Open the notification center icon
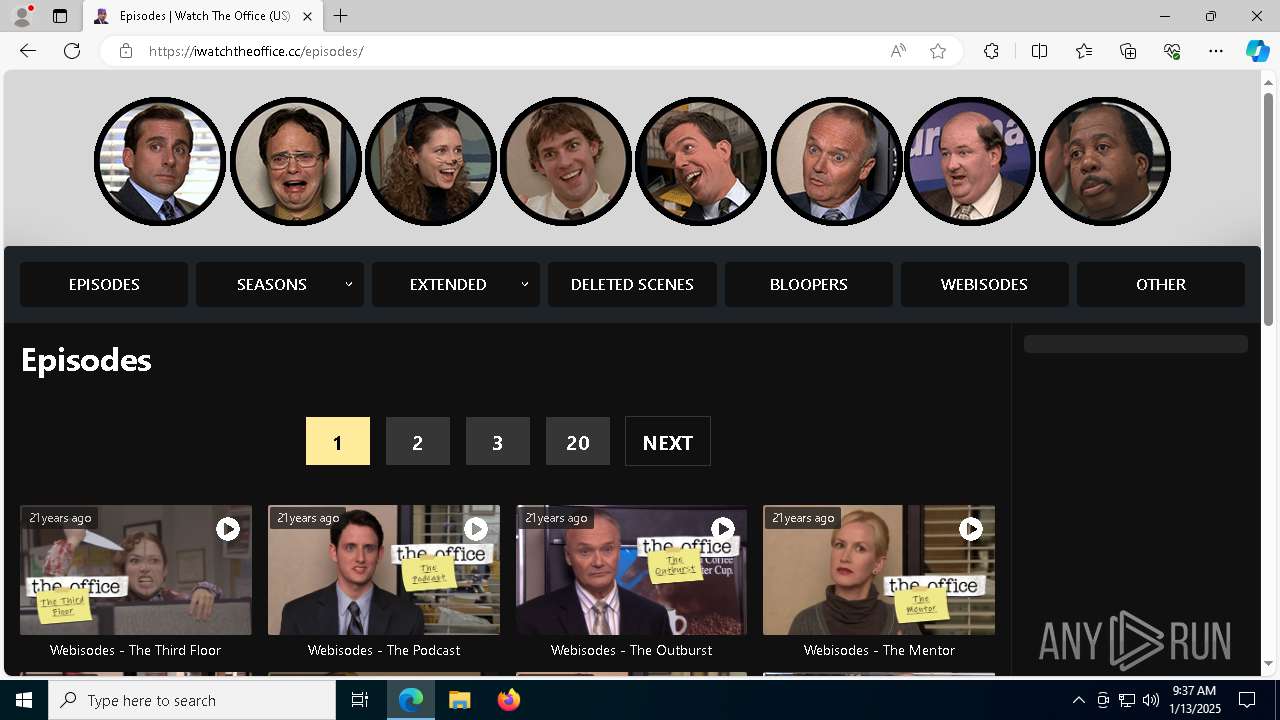This screenshot has height=720, width=1280. (x=1247, y=700)
